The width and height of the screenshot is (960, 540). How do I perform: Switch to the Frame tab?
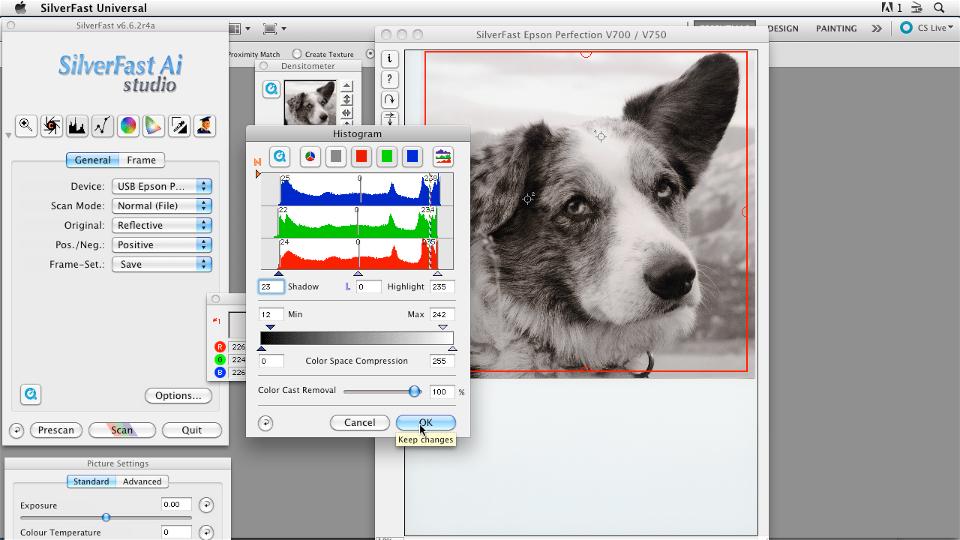pyautogui.click(x=141, y=160)
